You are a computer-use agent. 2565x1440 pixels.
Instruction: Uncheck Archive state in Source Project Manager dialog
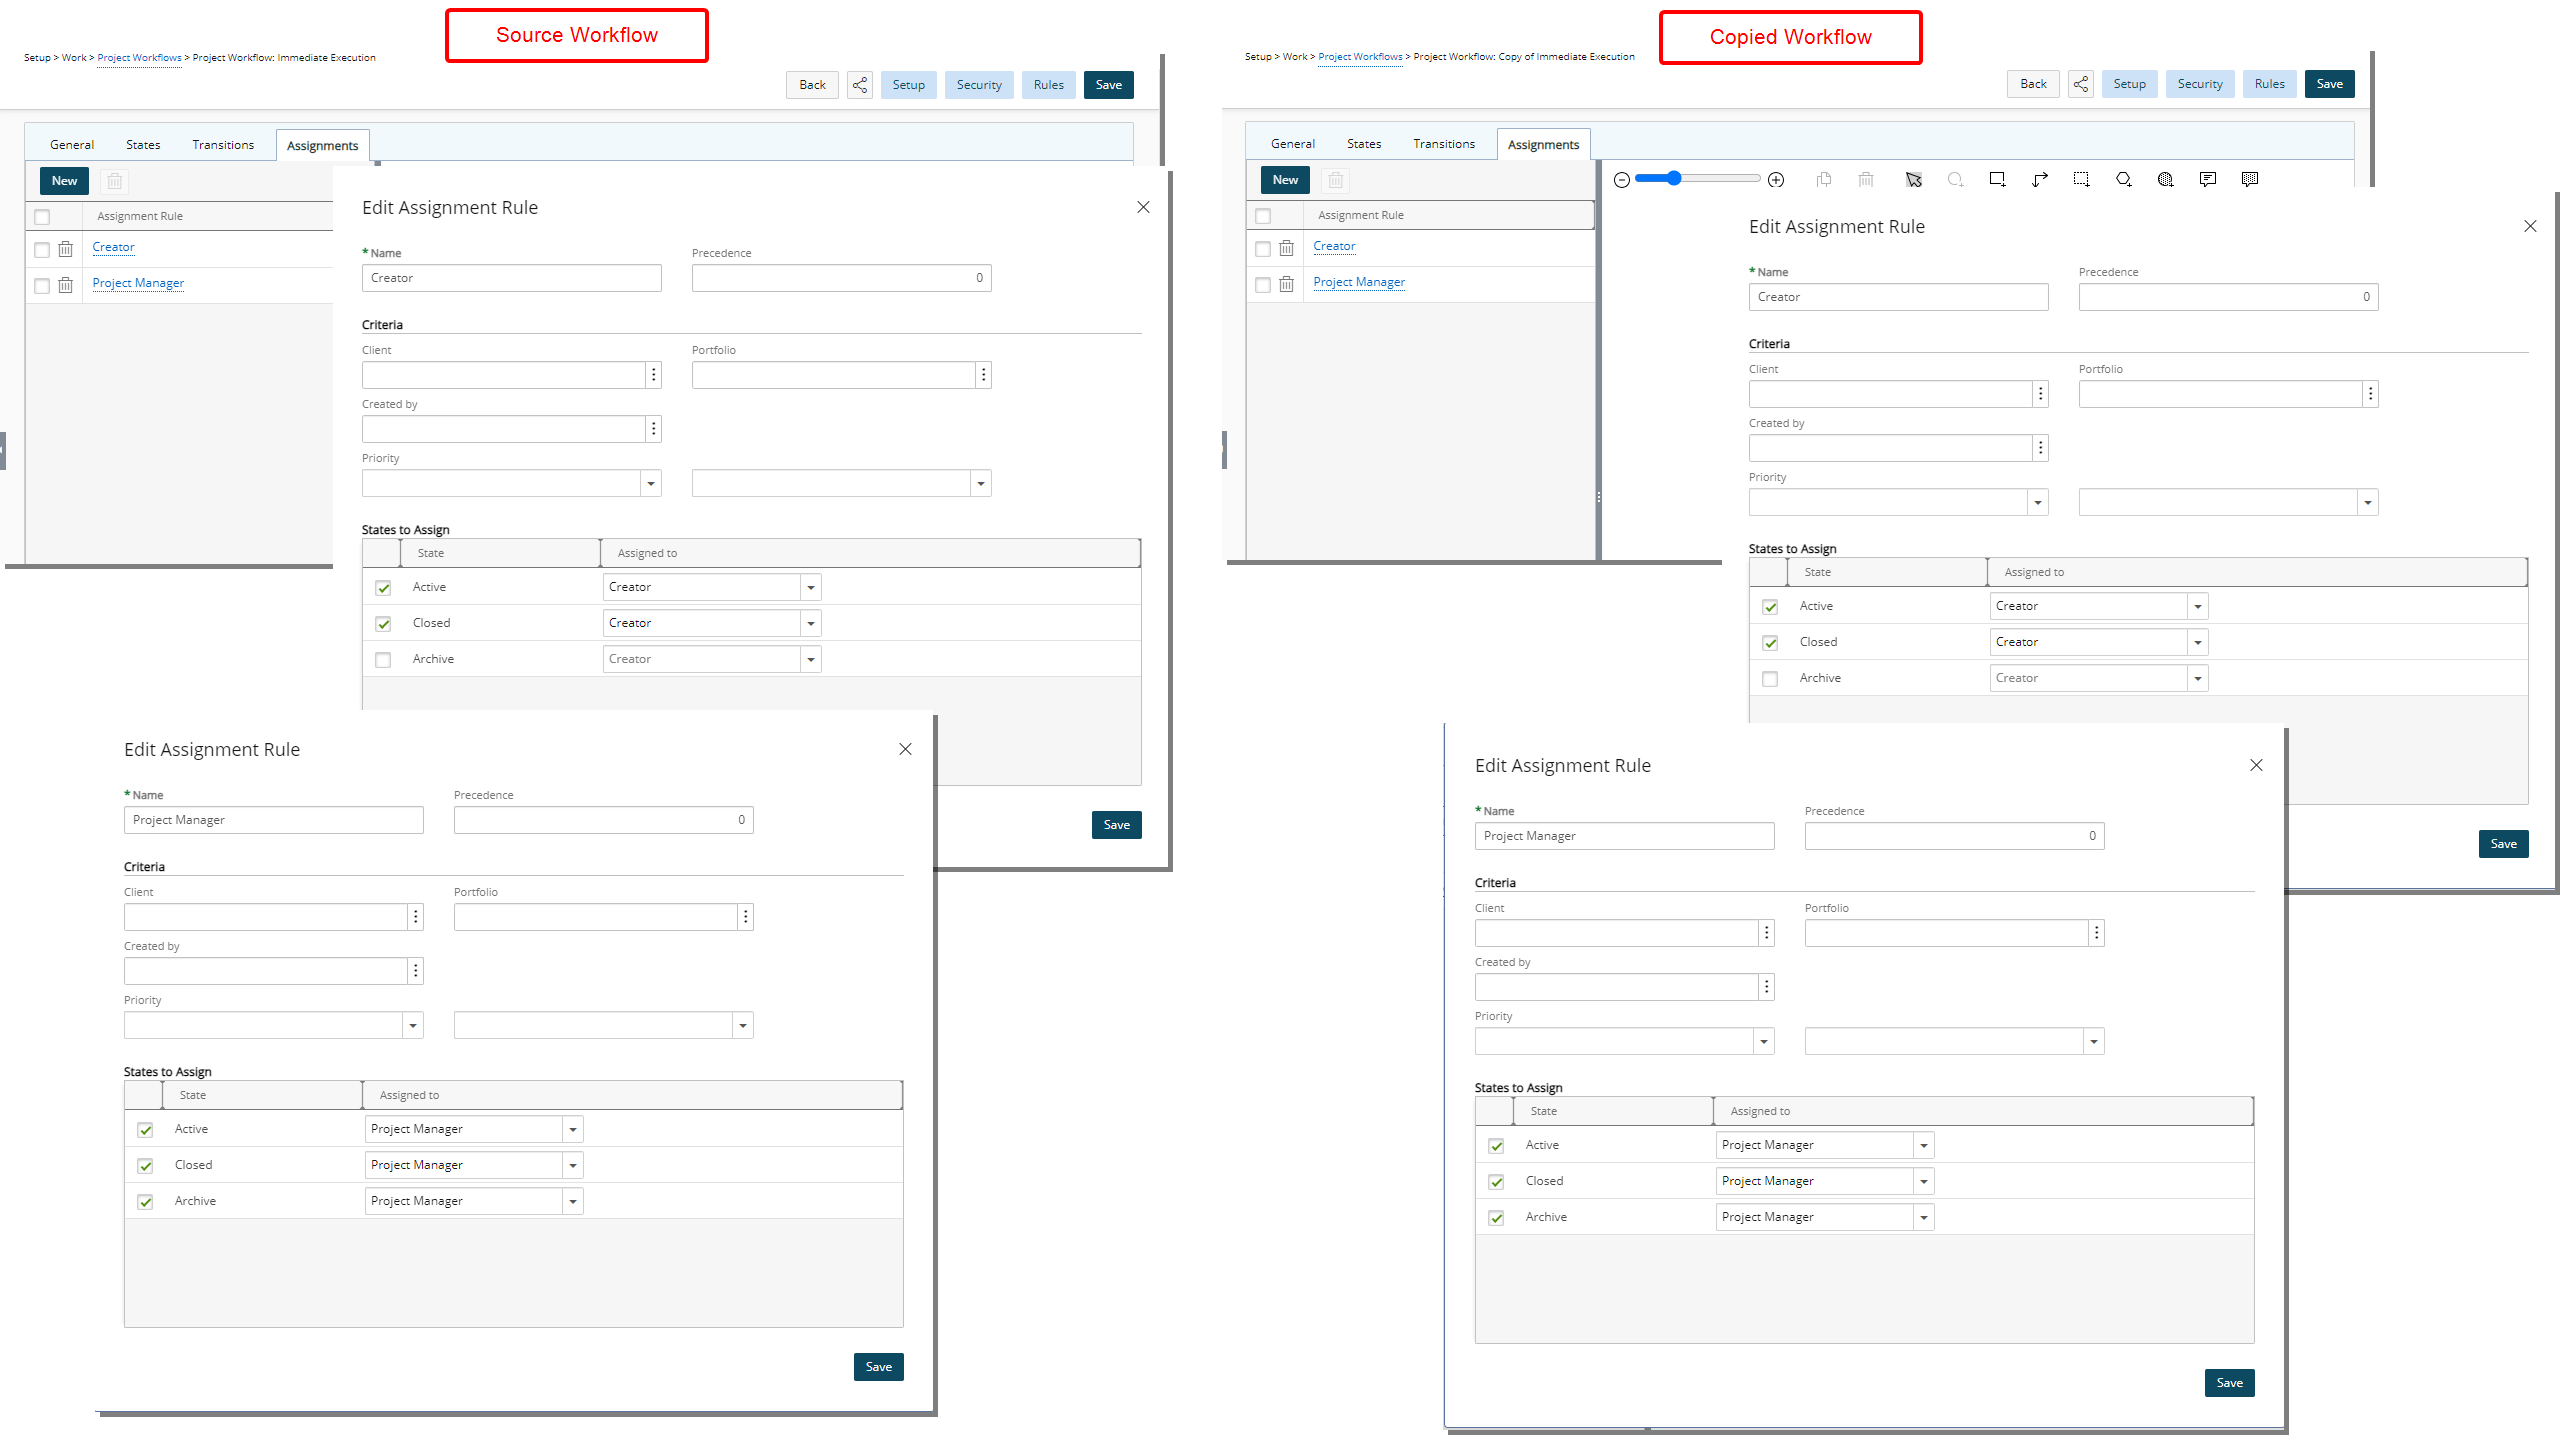click(145, 1202)
